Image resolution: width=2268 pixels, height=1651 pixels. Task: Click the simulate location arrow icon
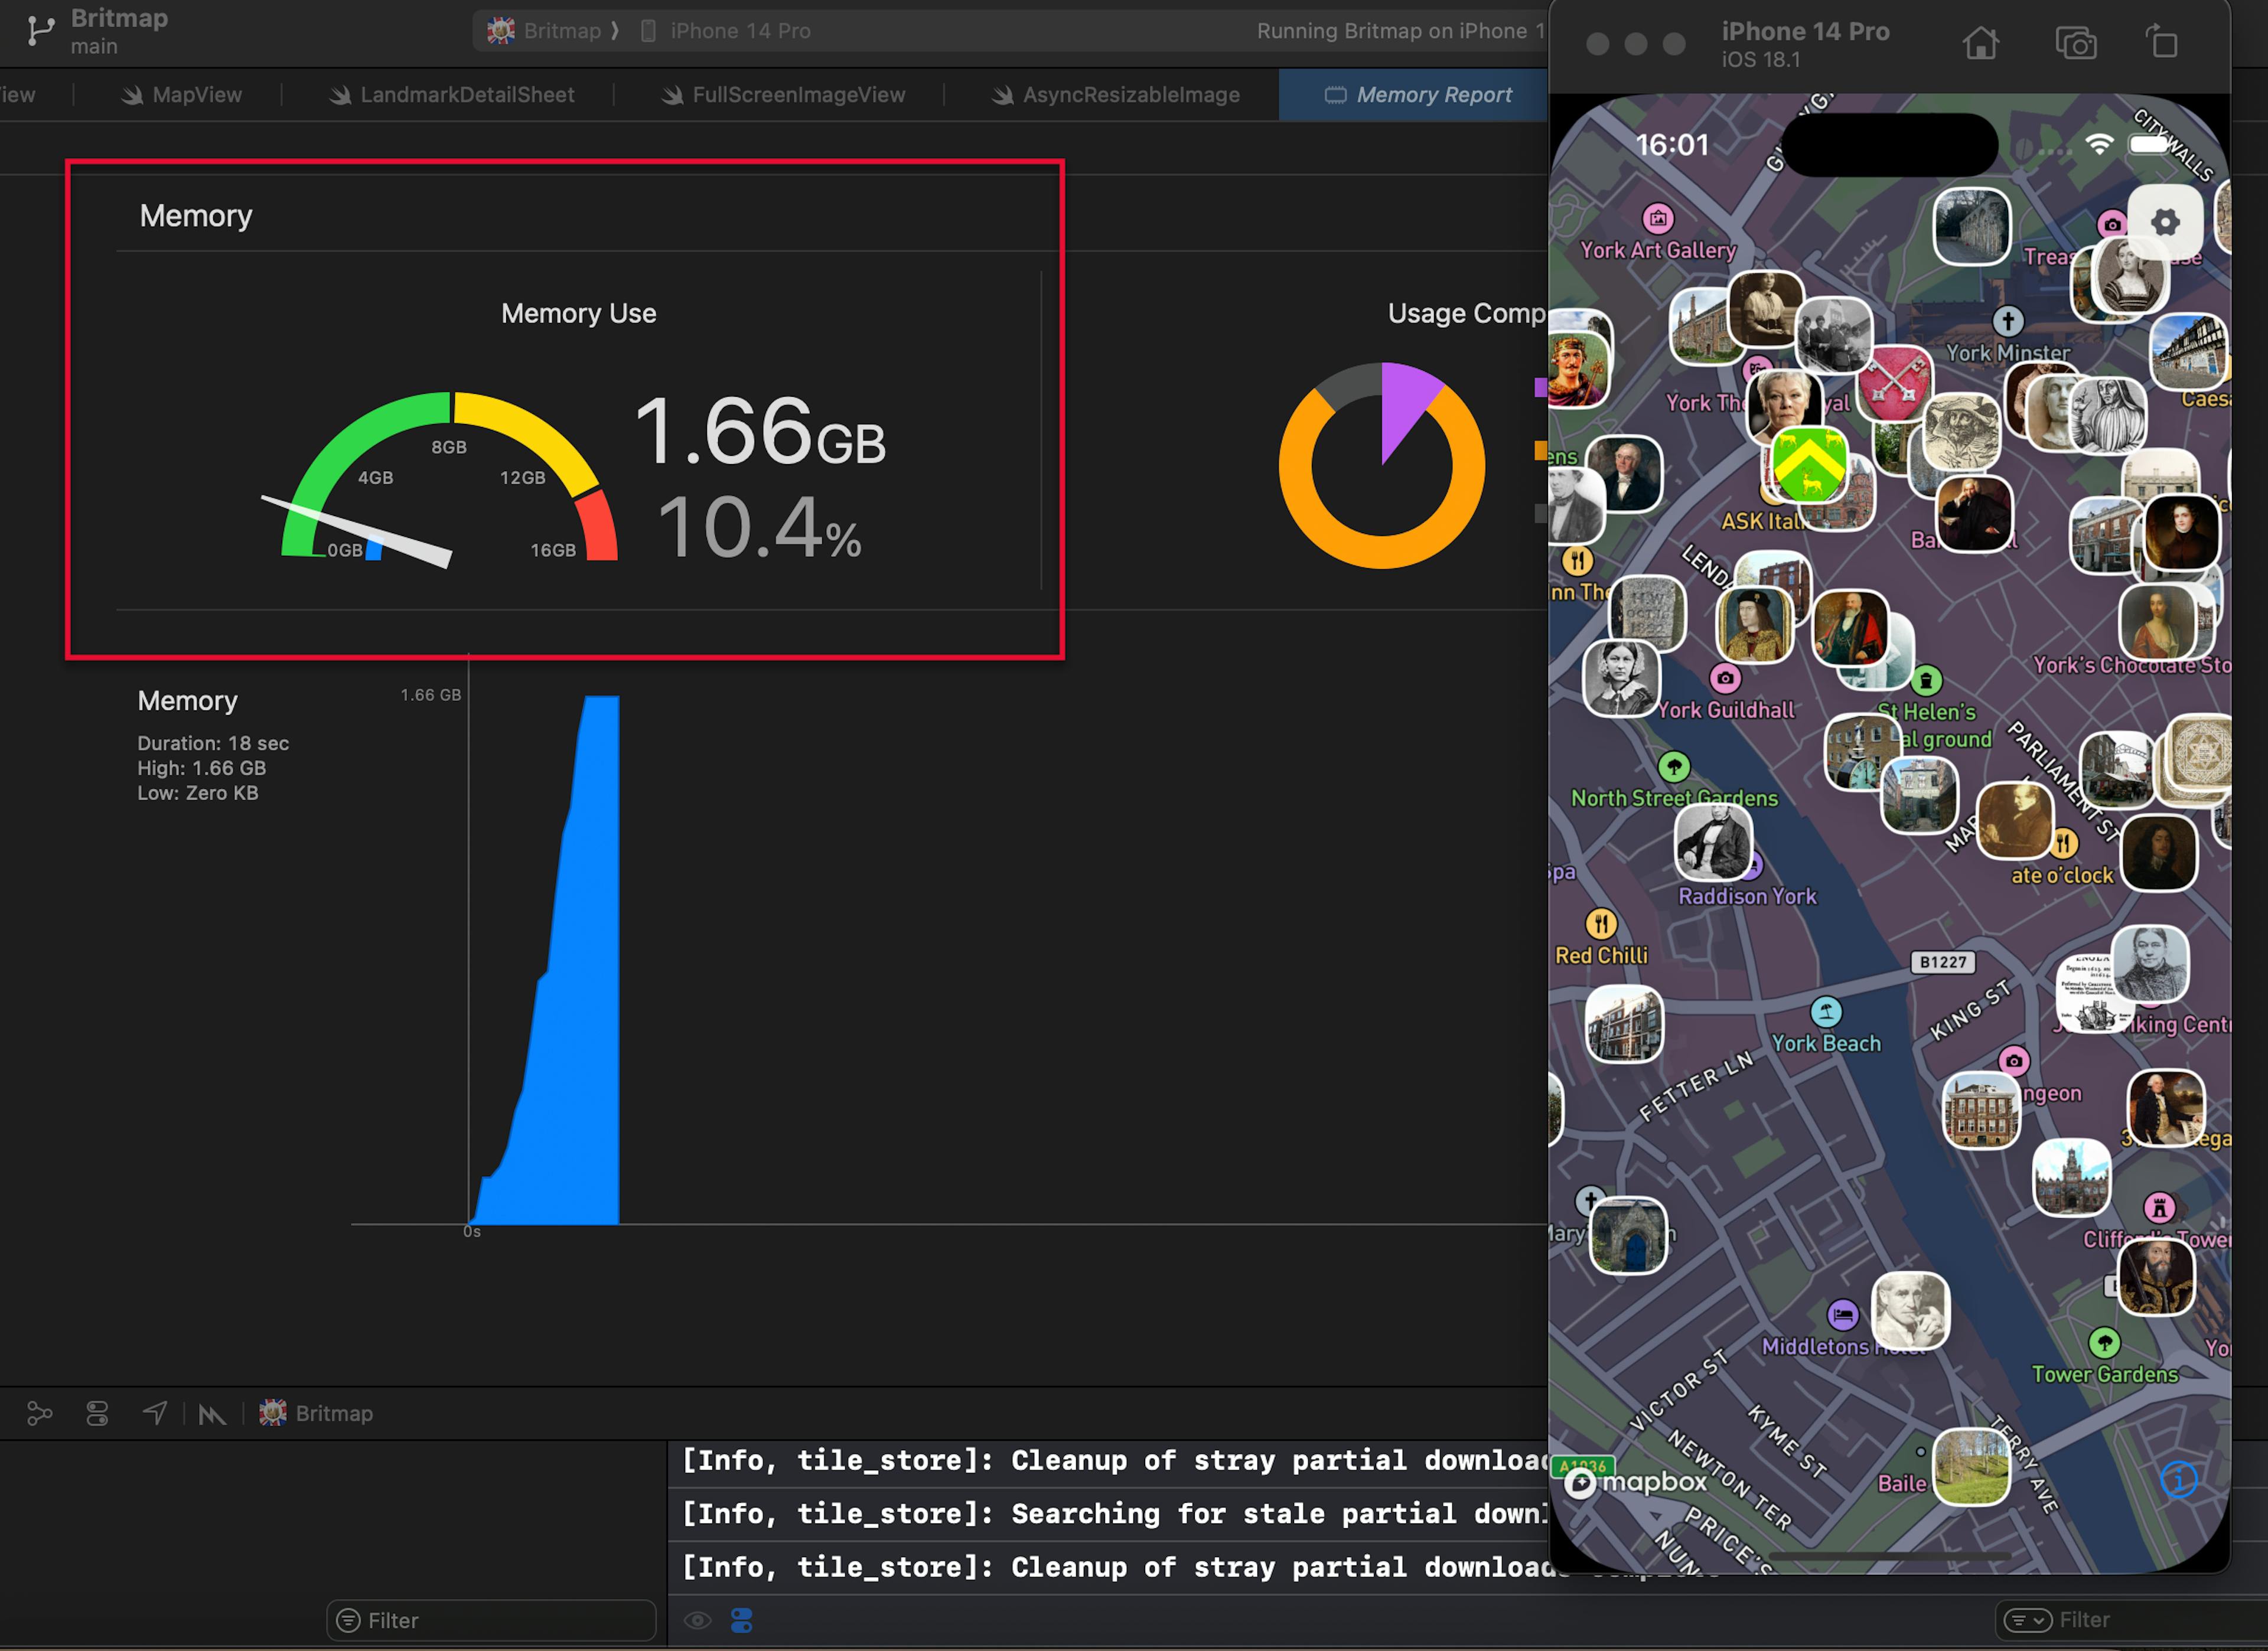click(x=154, y=1413)
